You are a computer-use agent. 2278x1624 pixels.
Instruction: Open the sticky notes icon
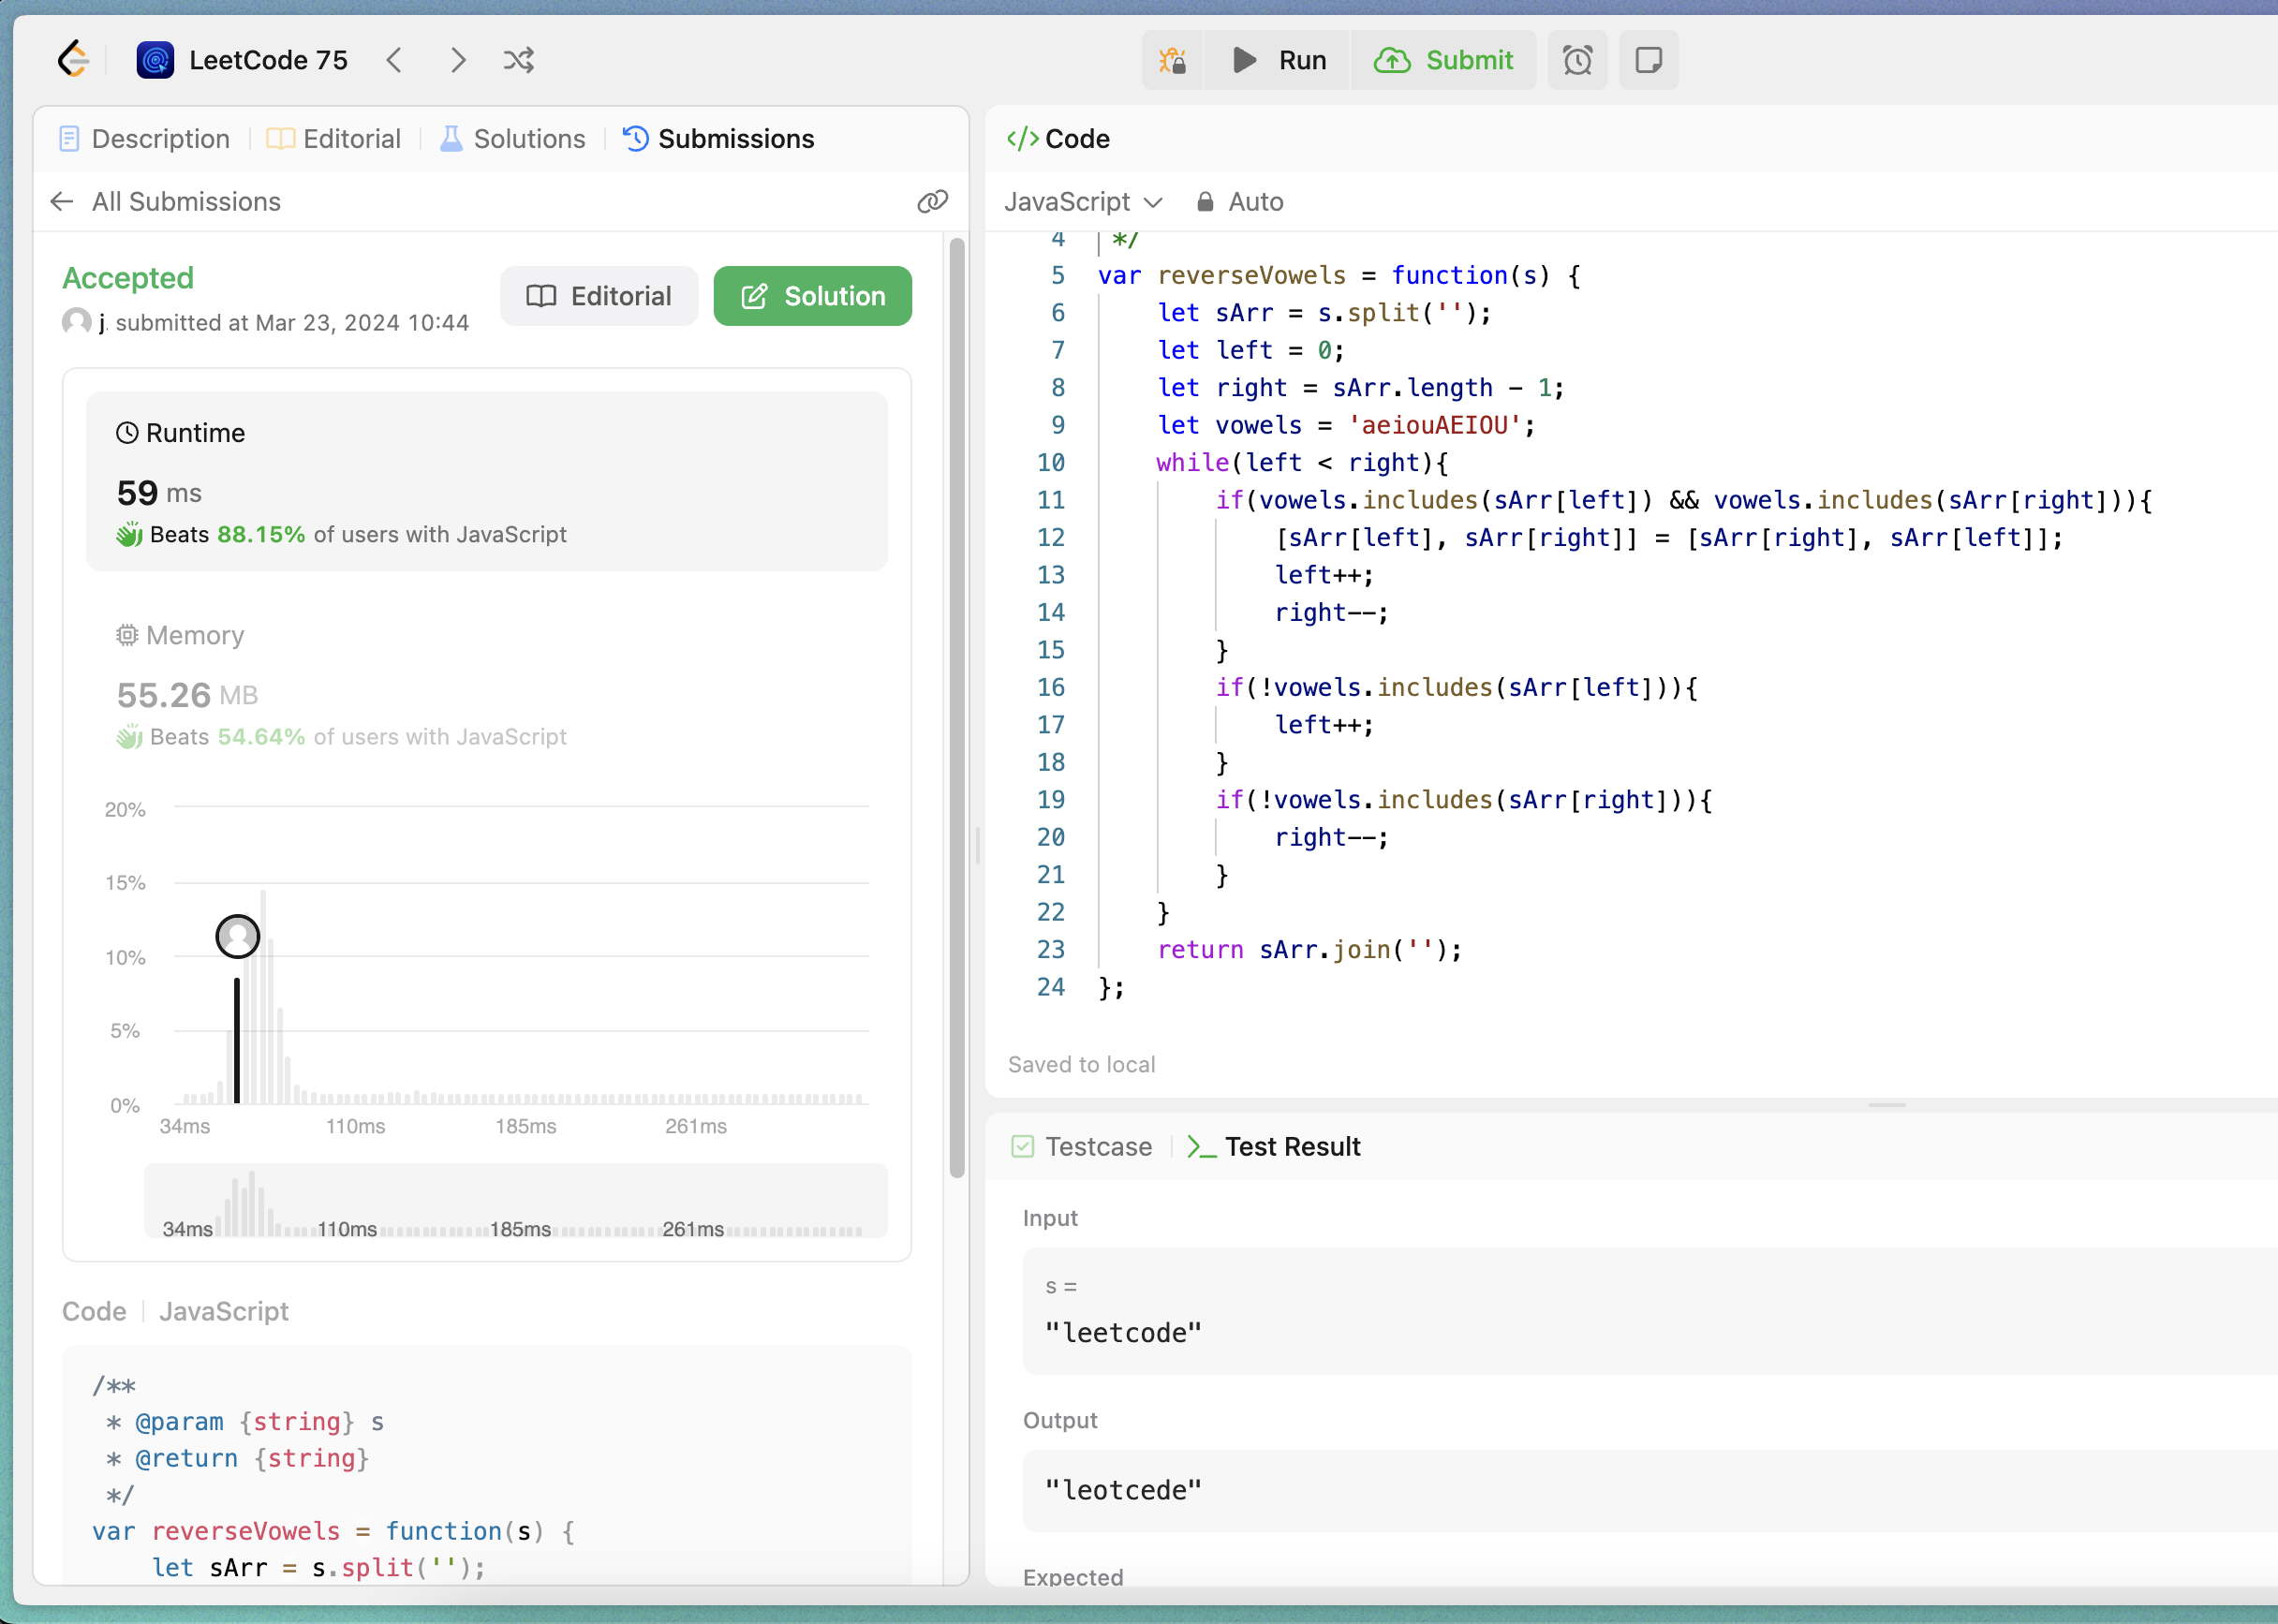tap(1648, 61)
